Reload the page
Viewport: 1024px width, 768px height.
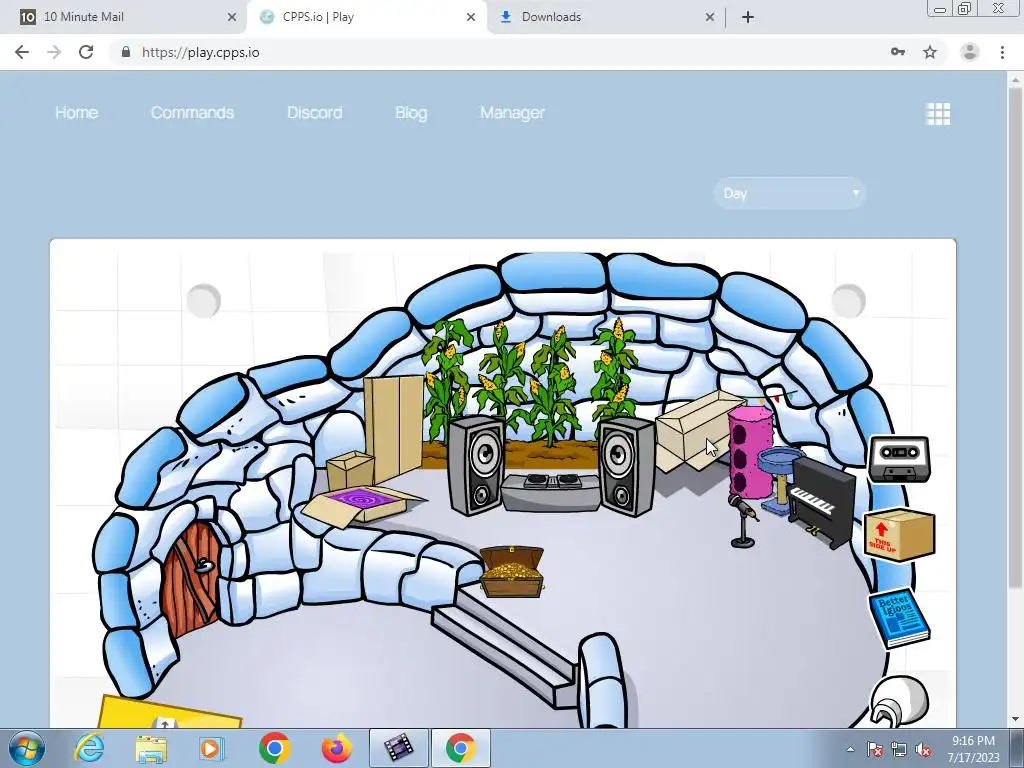click(x=86, y=52)
